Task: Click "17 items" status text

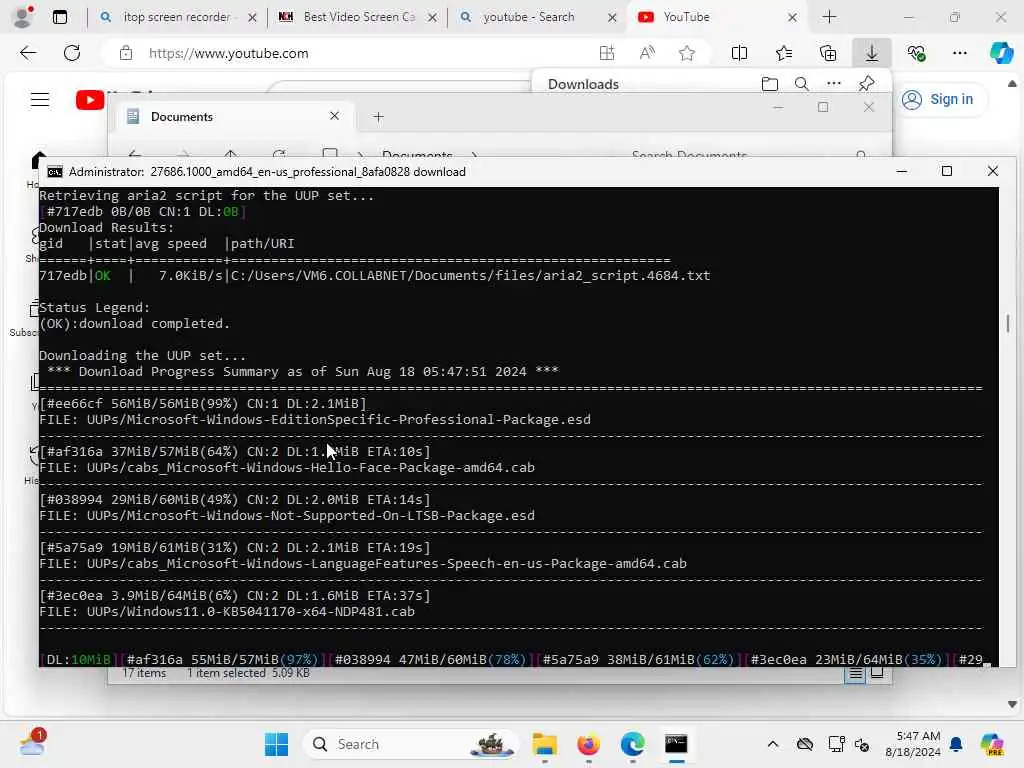Action: pos(144,673)
